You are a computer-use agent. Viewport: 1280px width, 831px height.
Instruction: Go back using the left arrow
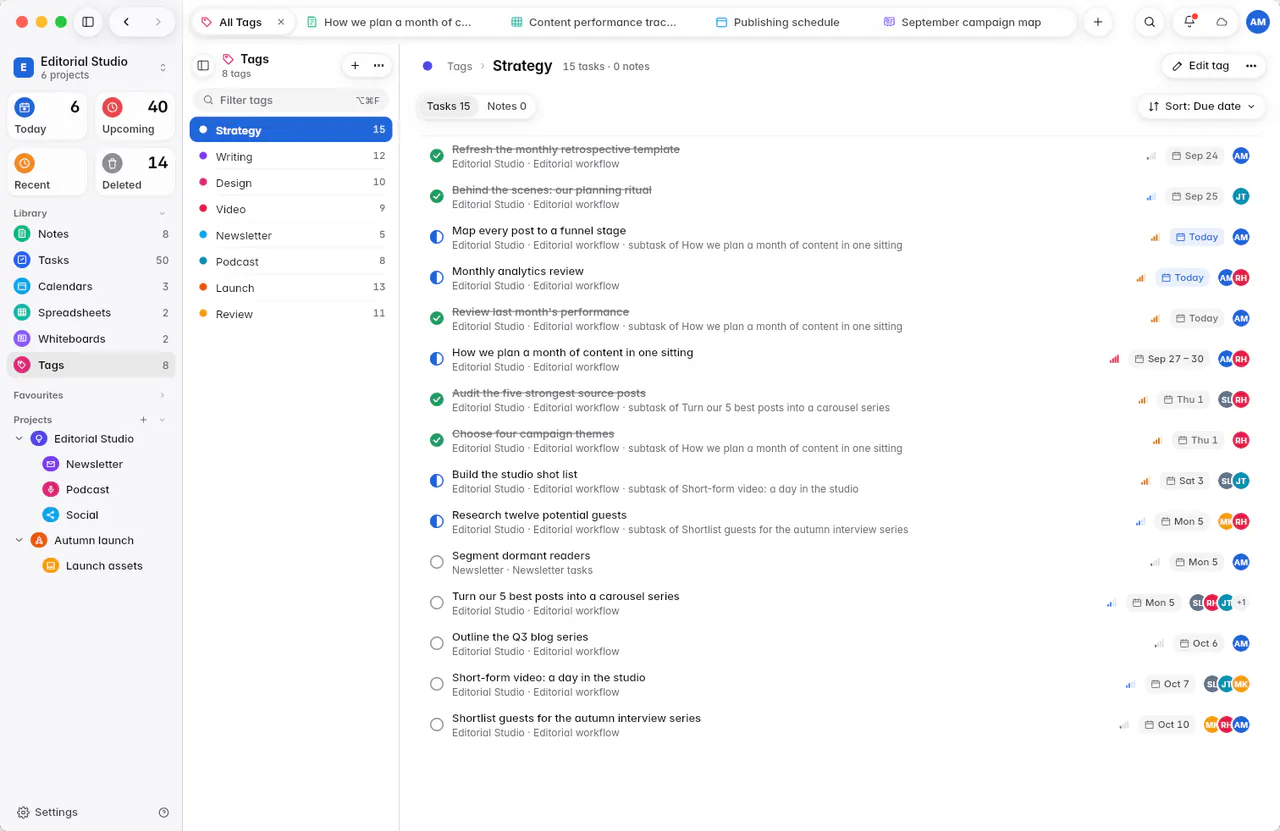(126, 22)
